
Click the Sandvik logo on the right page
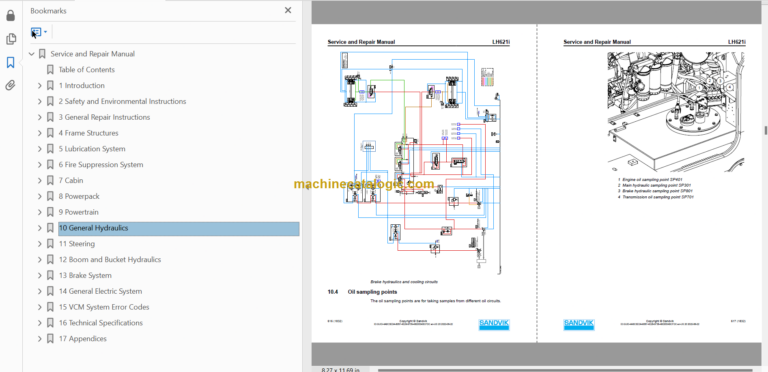click(x=579, y=325)
